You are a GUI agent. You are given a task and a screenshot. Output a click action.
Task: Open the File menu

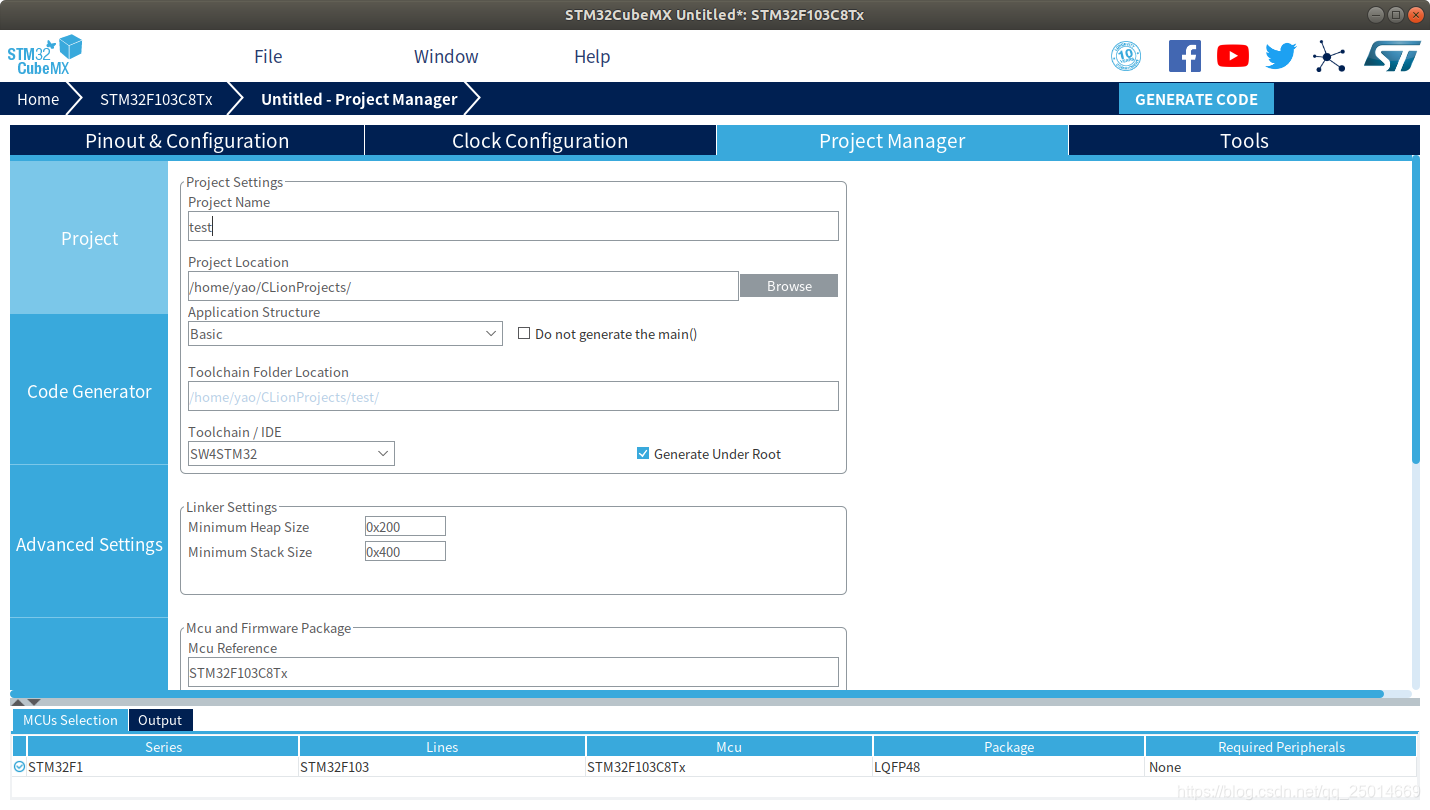click(268, 56)
